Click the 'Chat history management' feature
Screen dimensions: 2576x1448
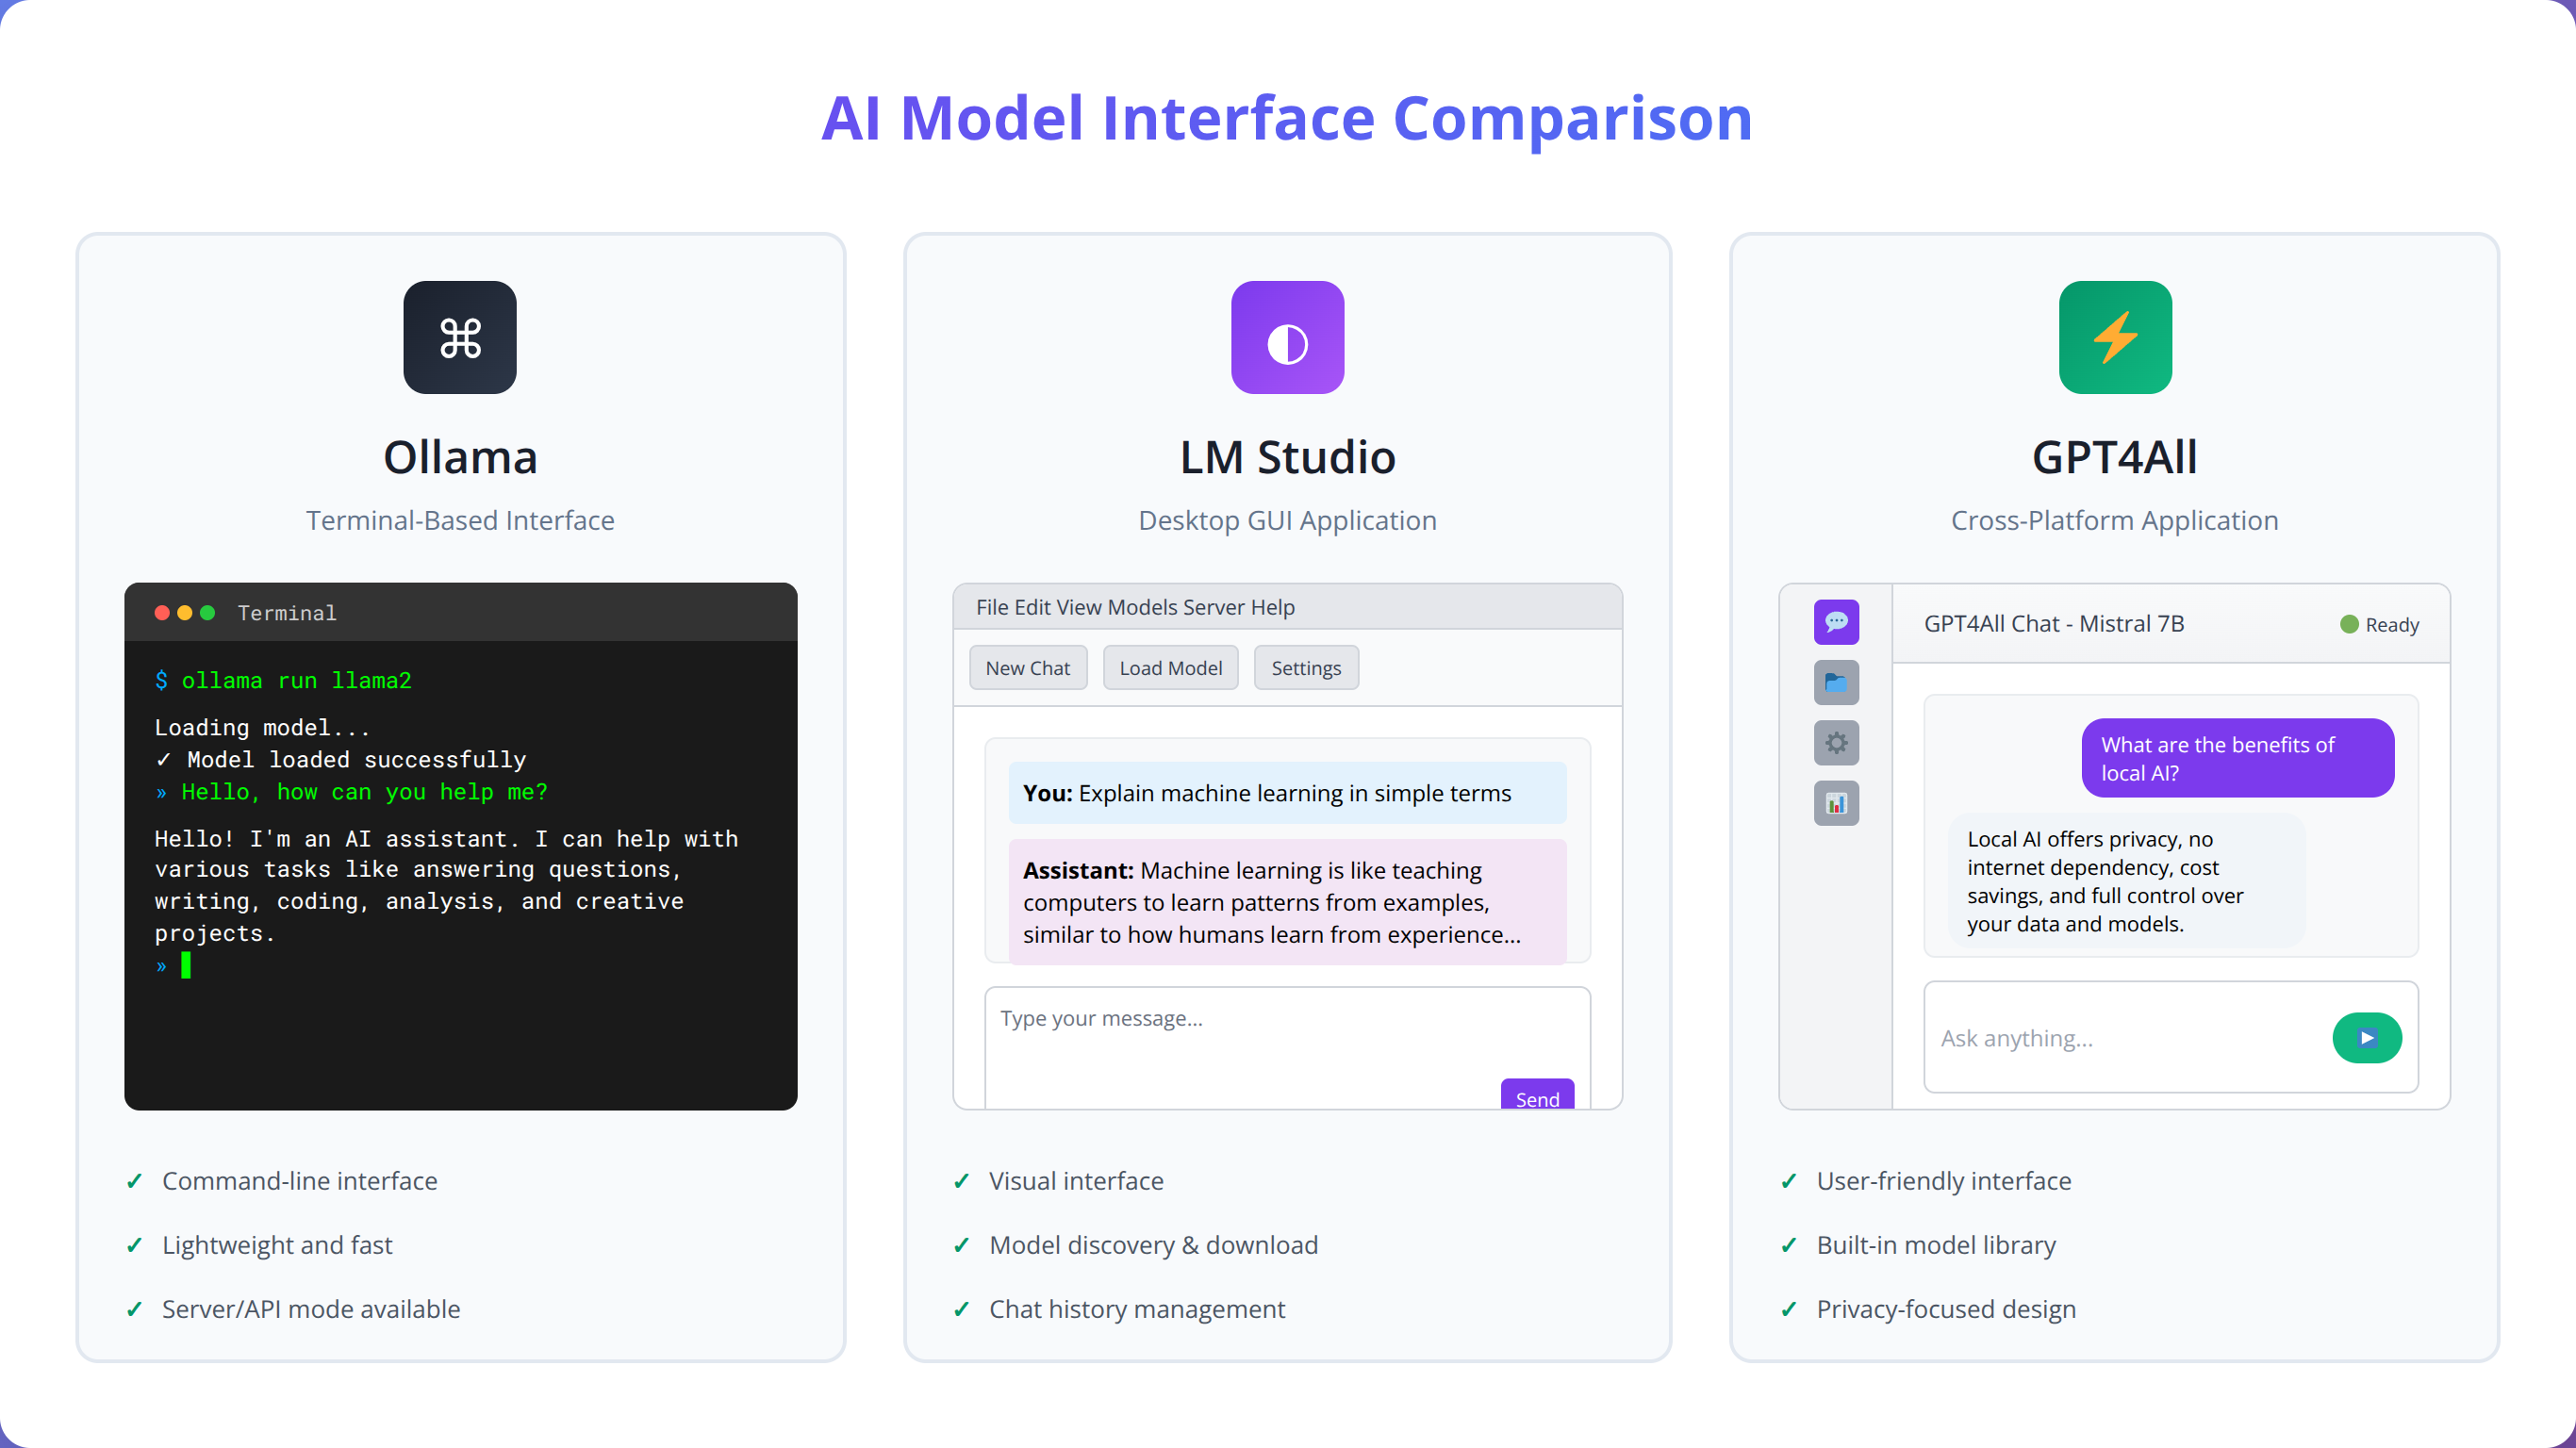[1137, 1309]
